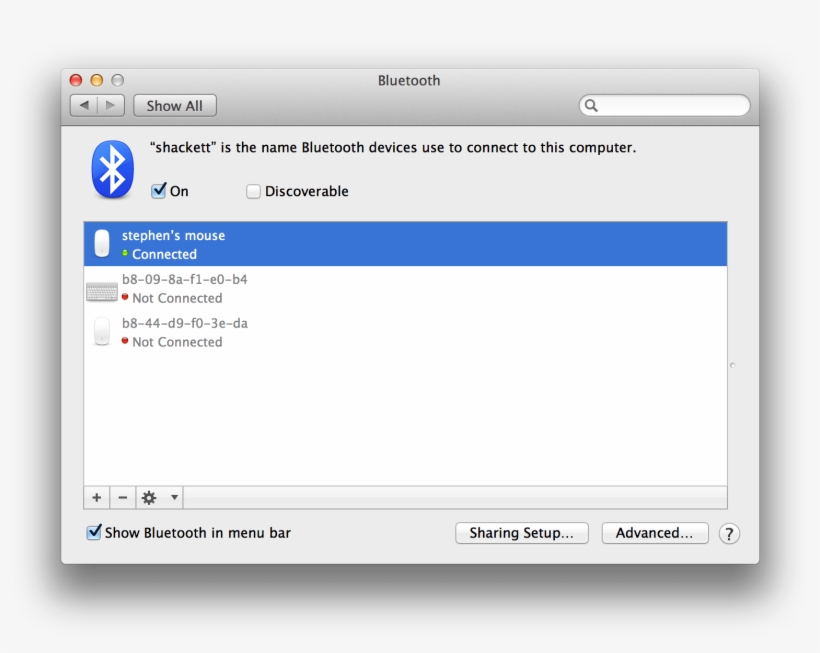Add a new device with the plus button
Viewport: 820px width, 653px height.
click(x=96, y=497)
